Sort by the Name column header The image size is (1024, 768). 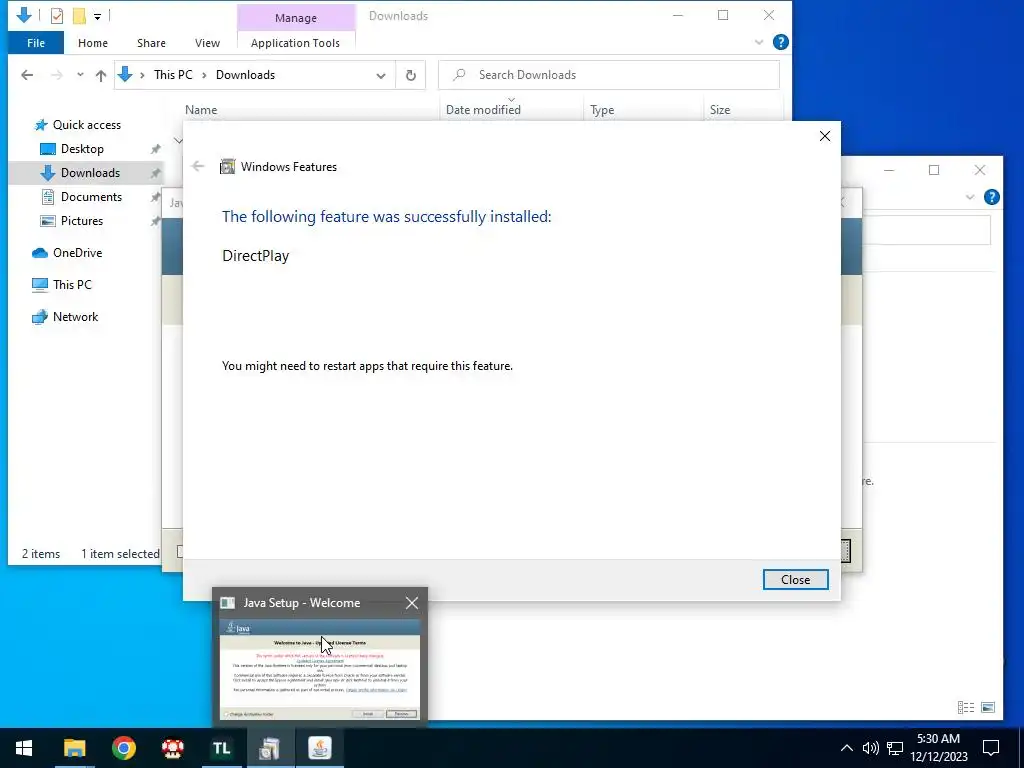coord(200,110)
